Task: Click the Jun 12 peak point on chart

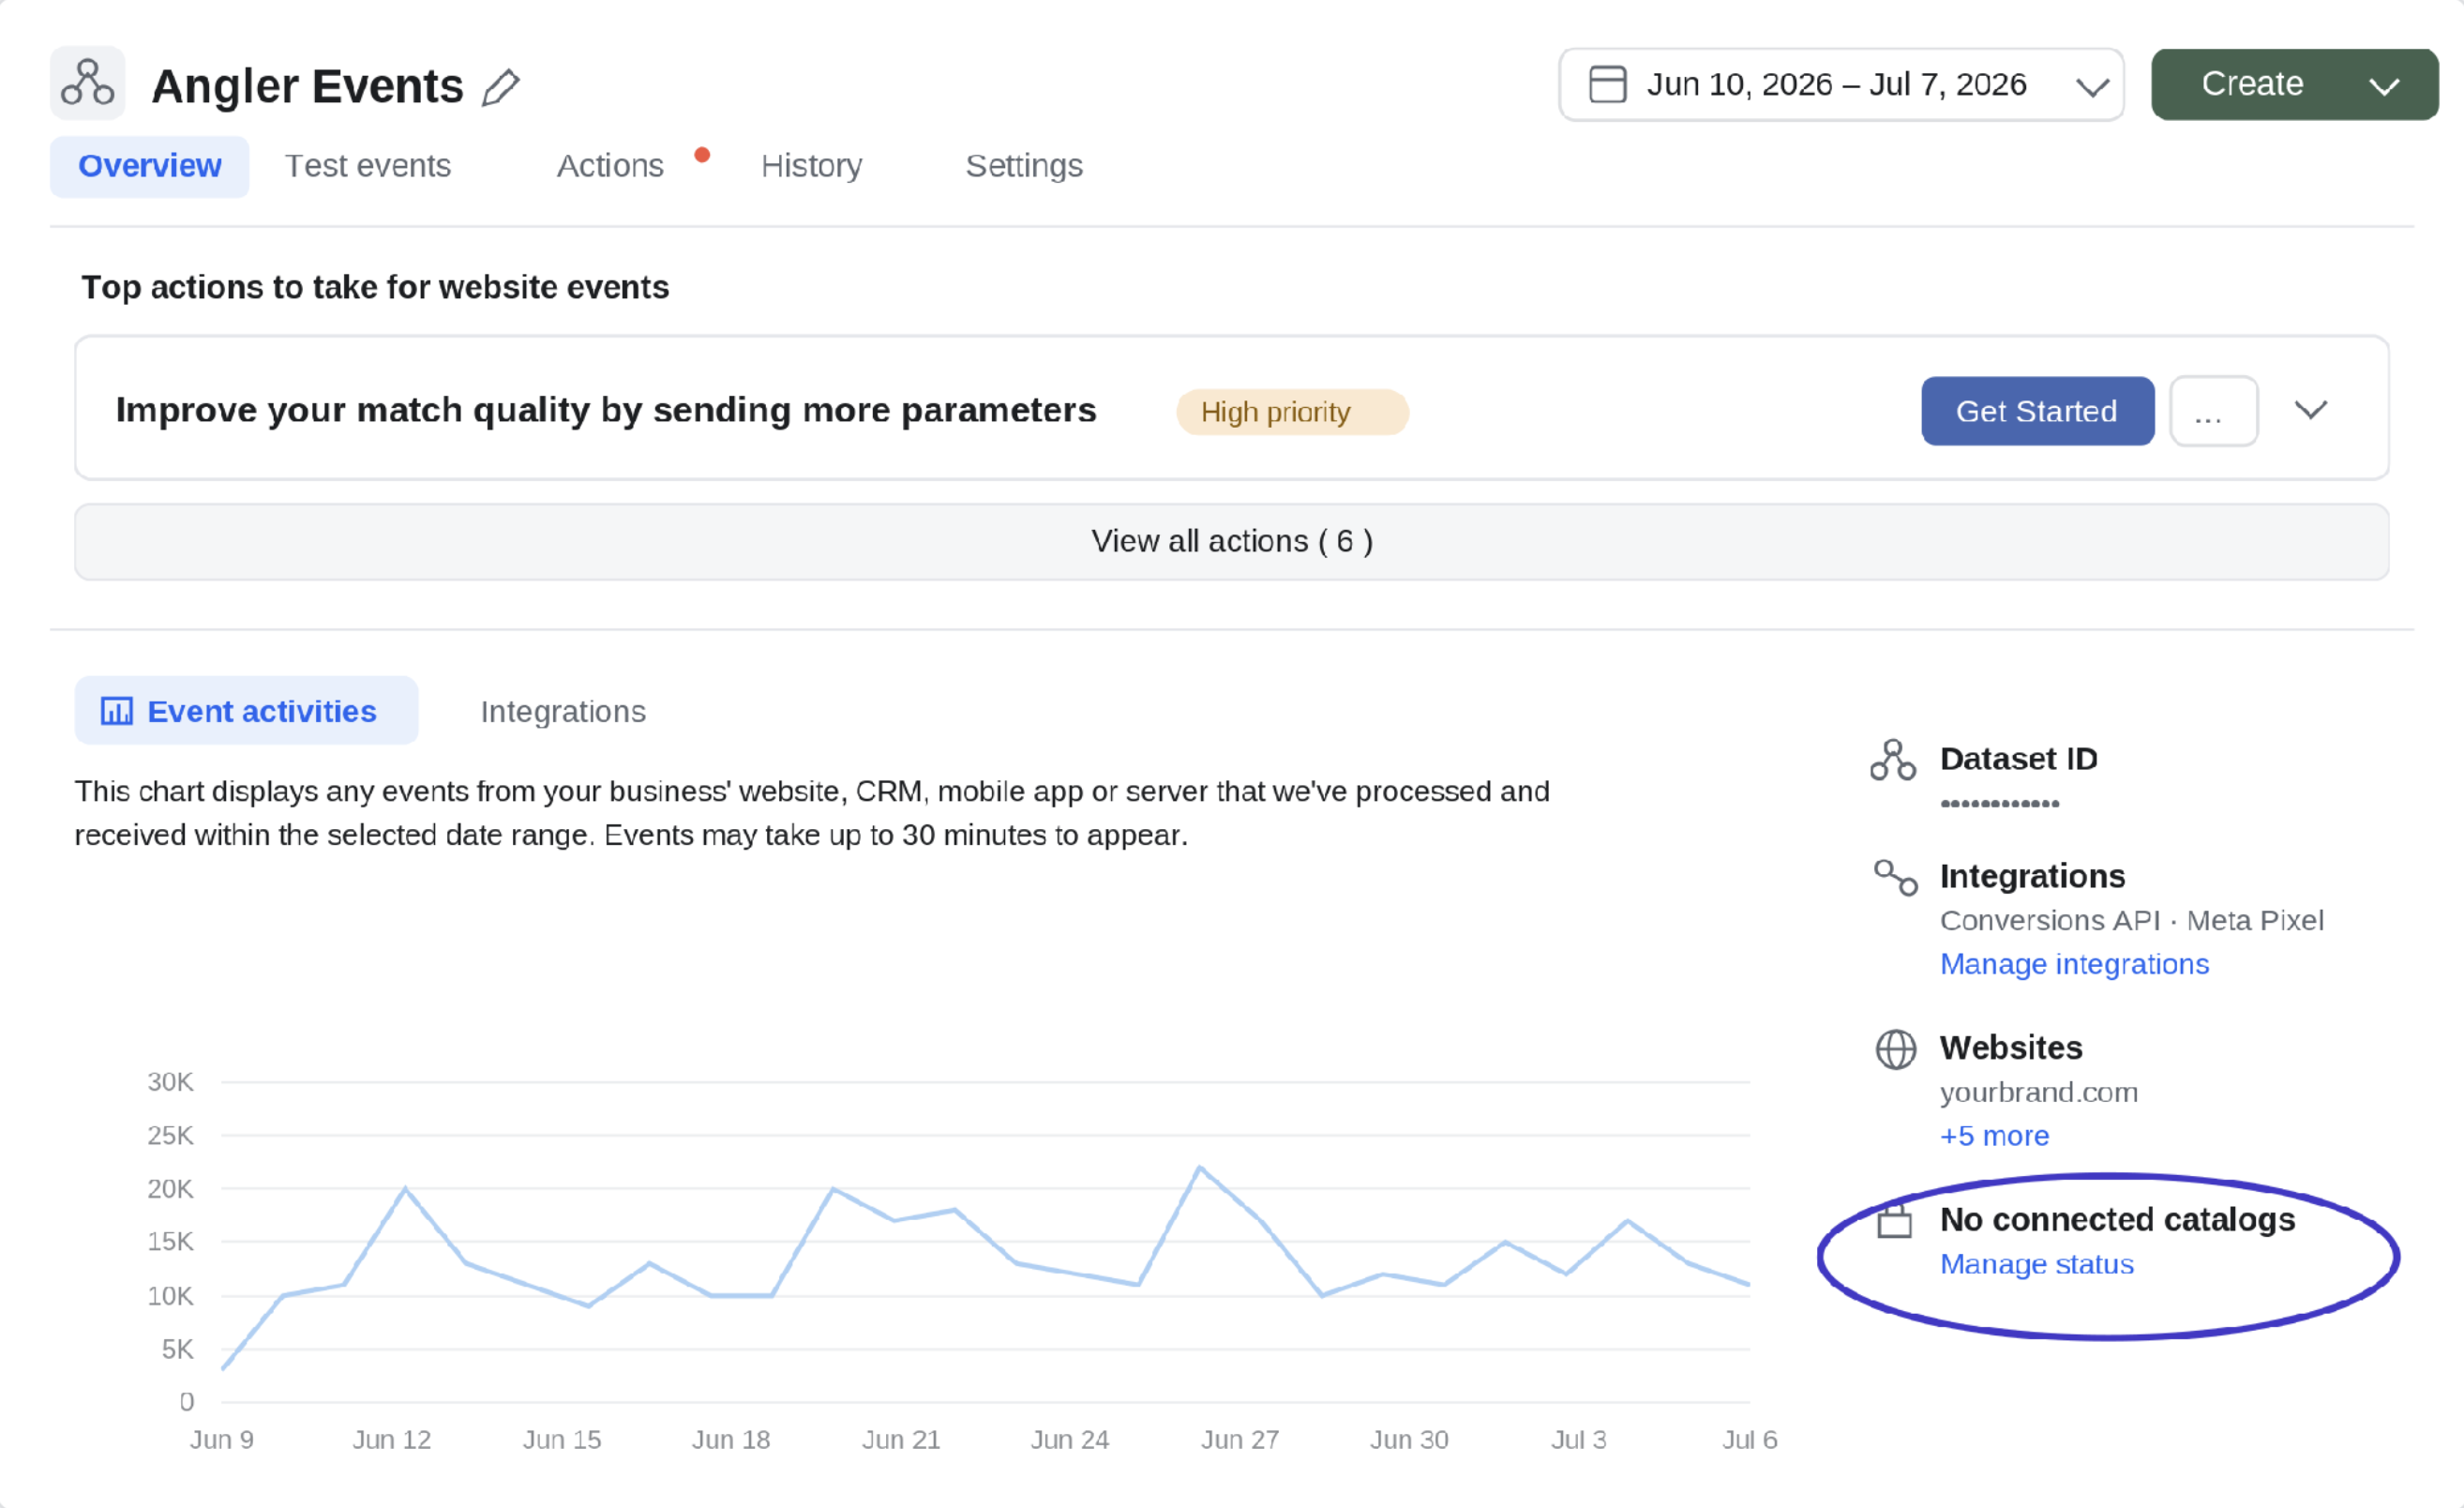Action: (x=405, y=1188)
